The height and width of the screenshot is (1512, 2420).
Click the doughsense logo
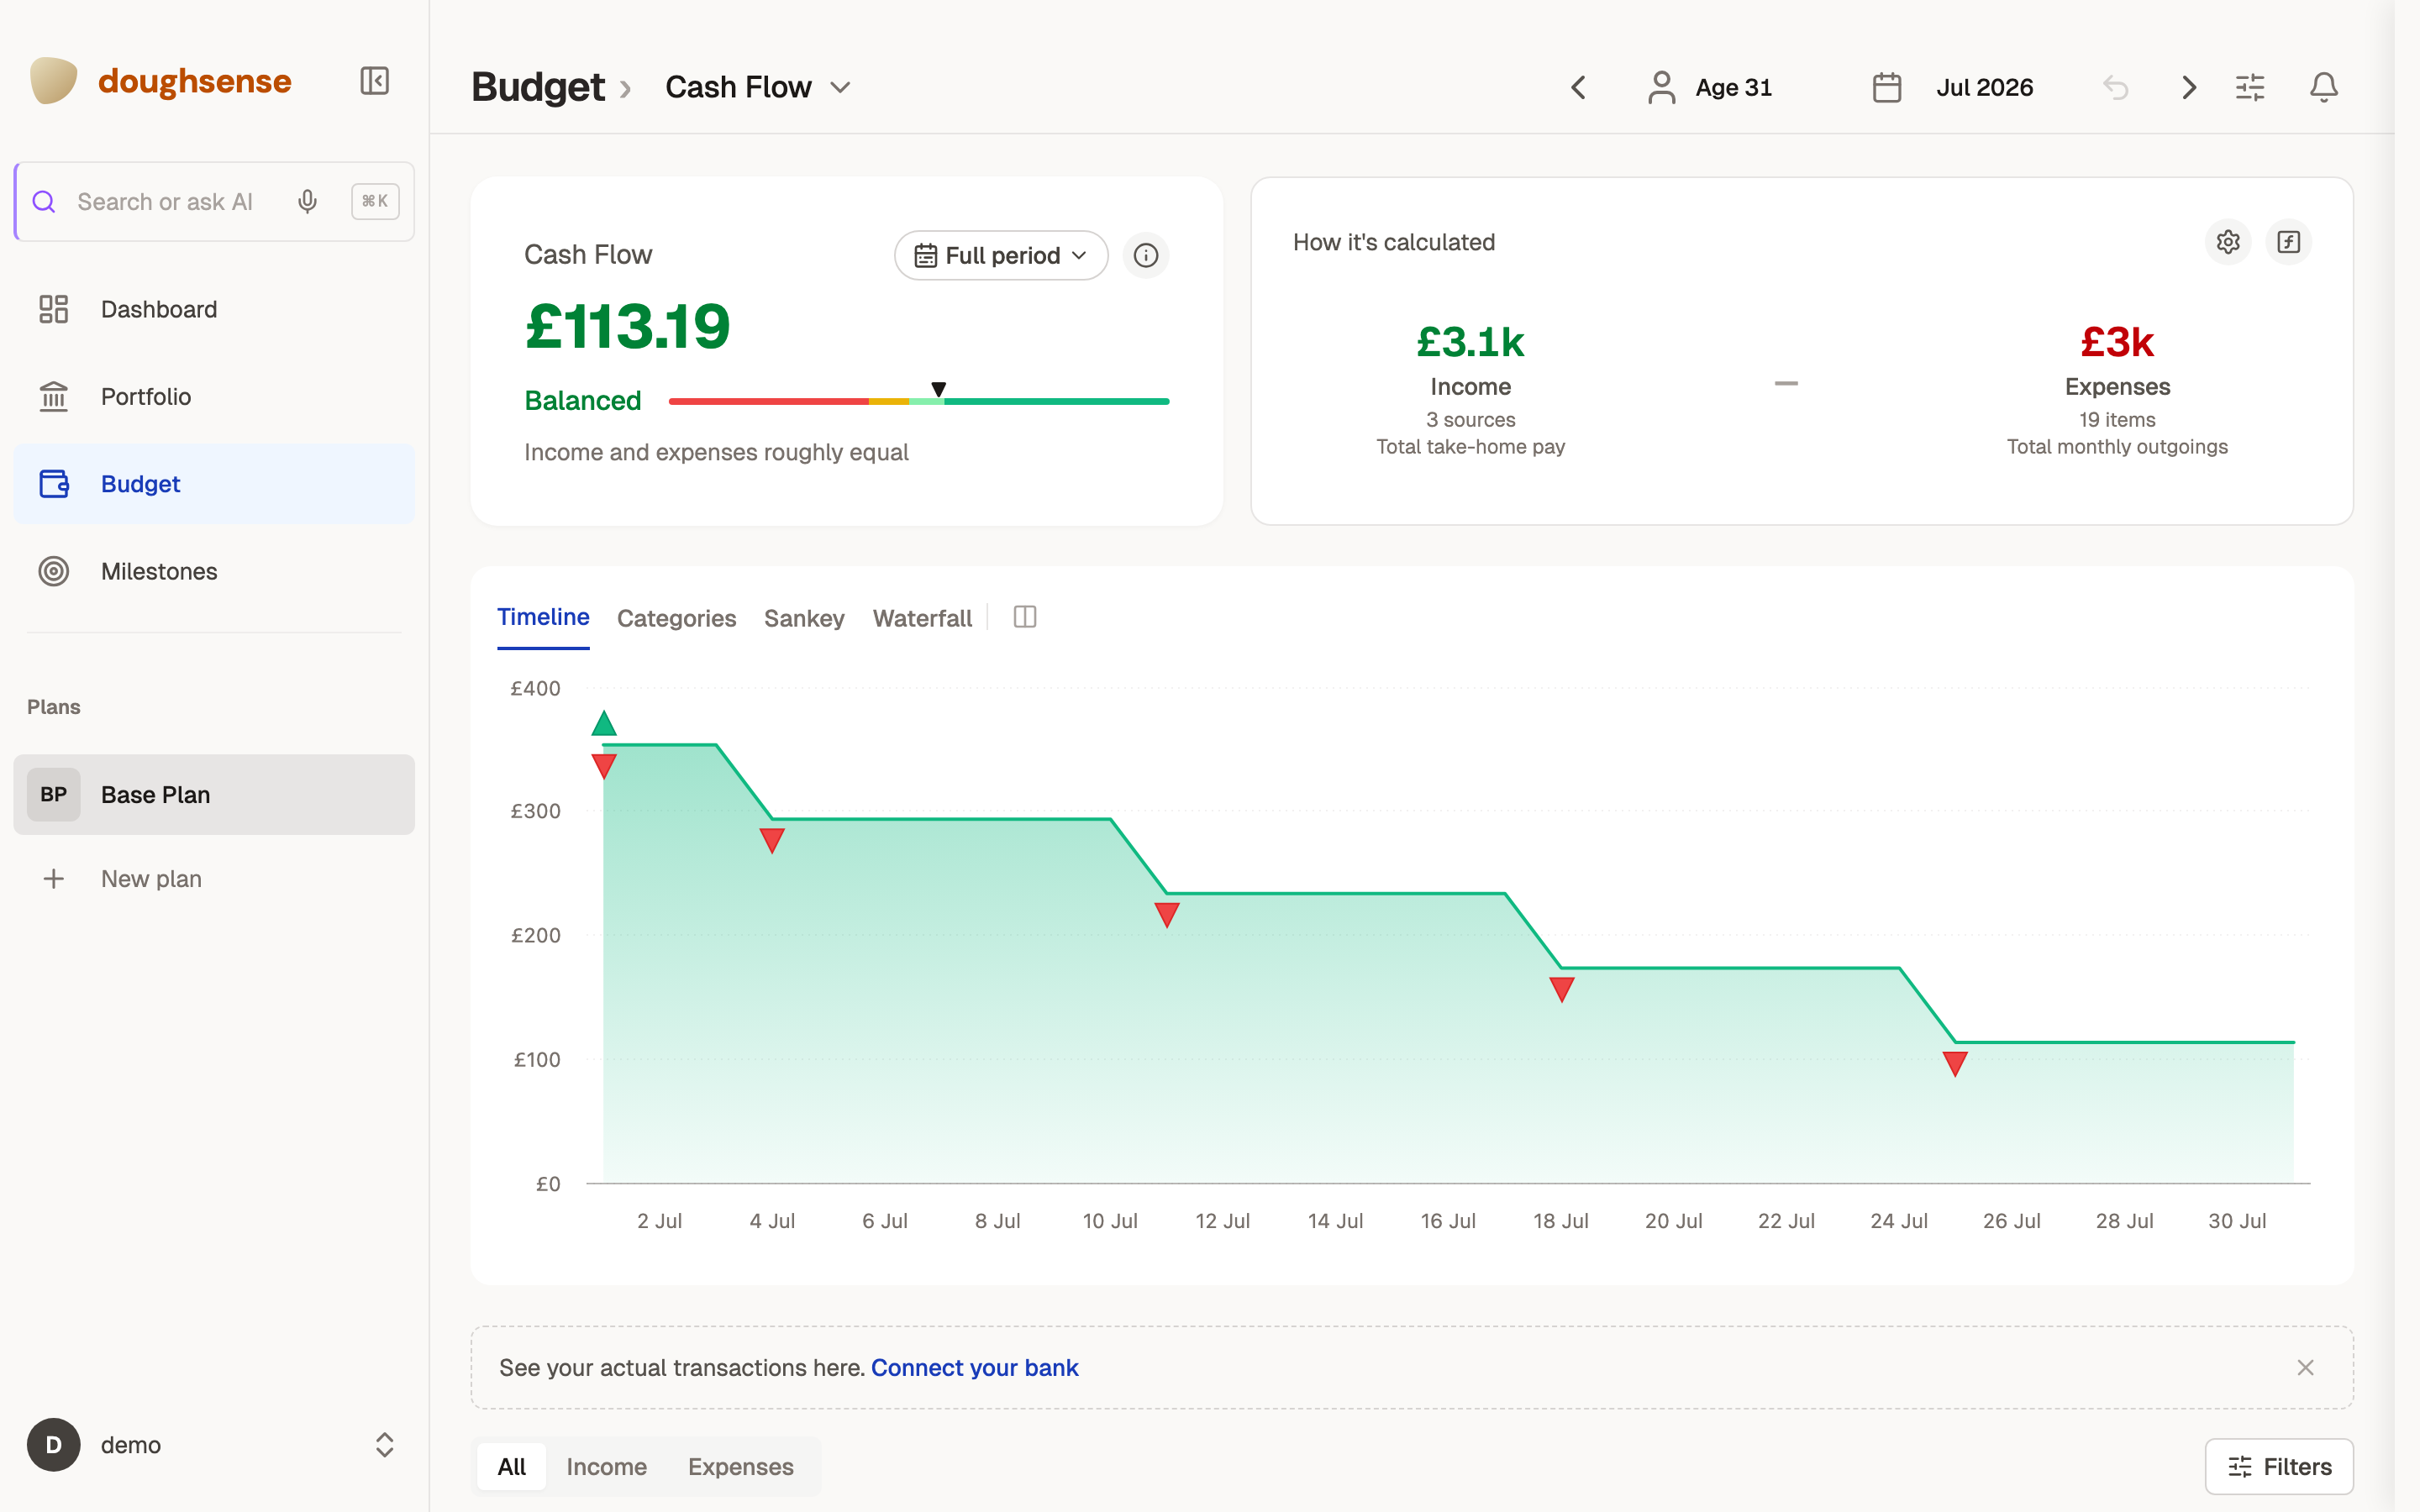pyautogui.click(x=161, y=81)
